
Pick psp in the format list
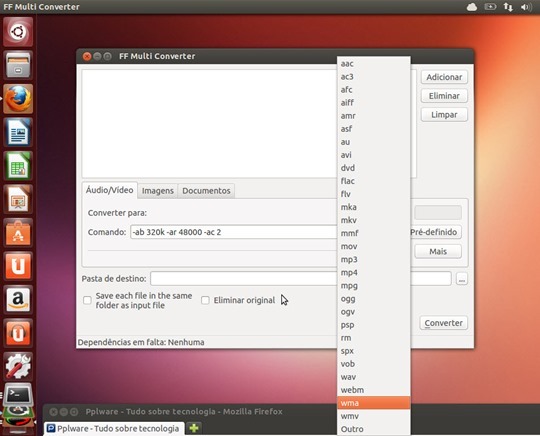pos(374,325)
